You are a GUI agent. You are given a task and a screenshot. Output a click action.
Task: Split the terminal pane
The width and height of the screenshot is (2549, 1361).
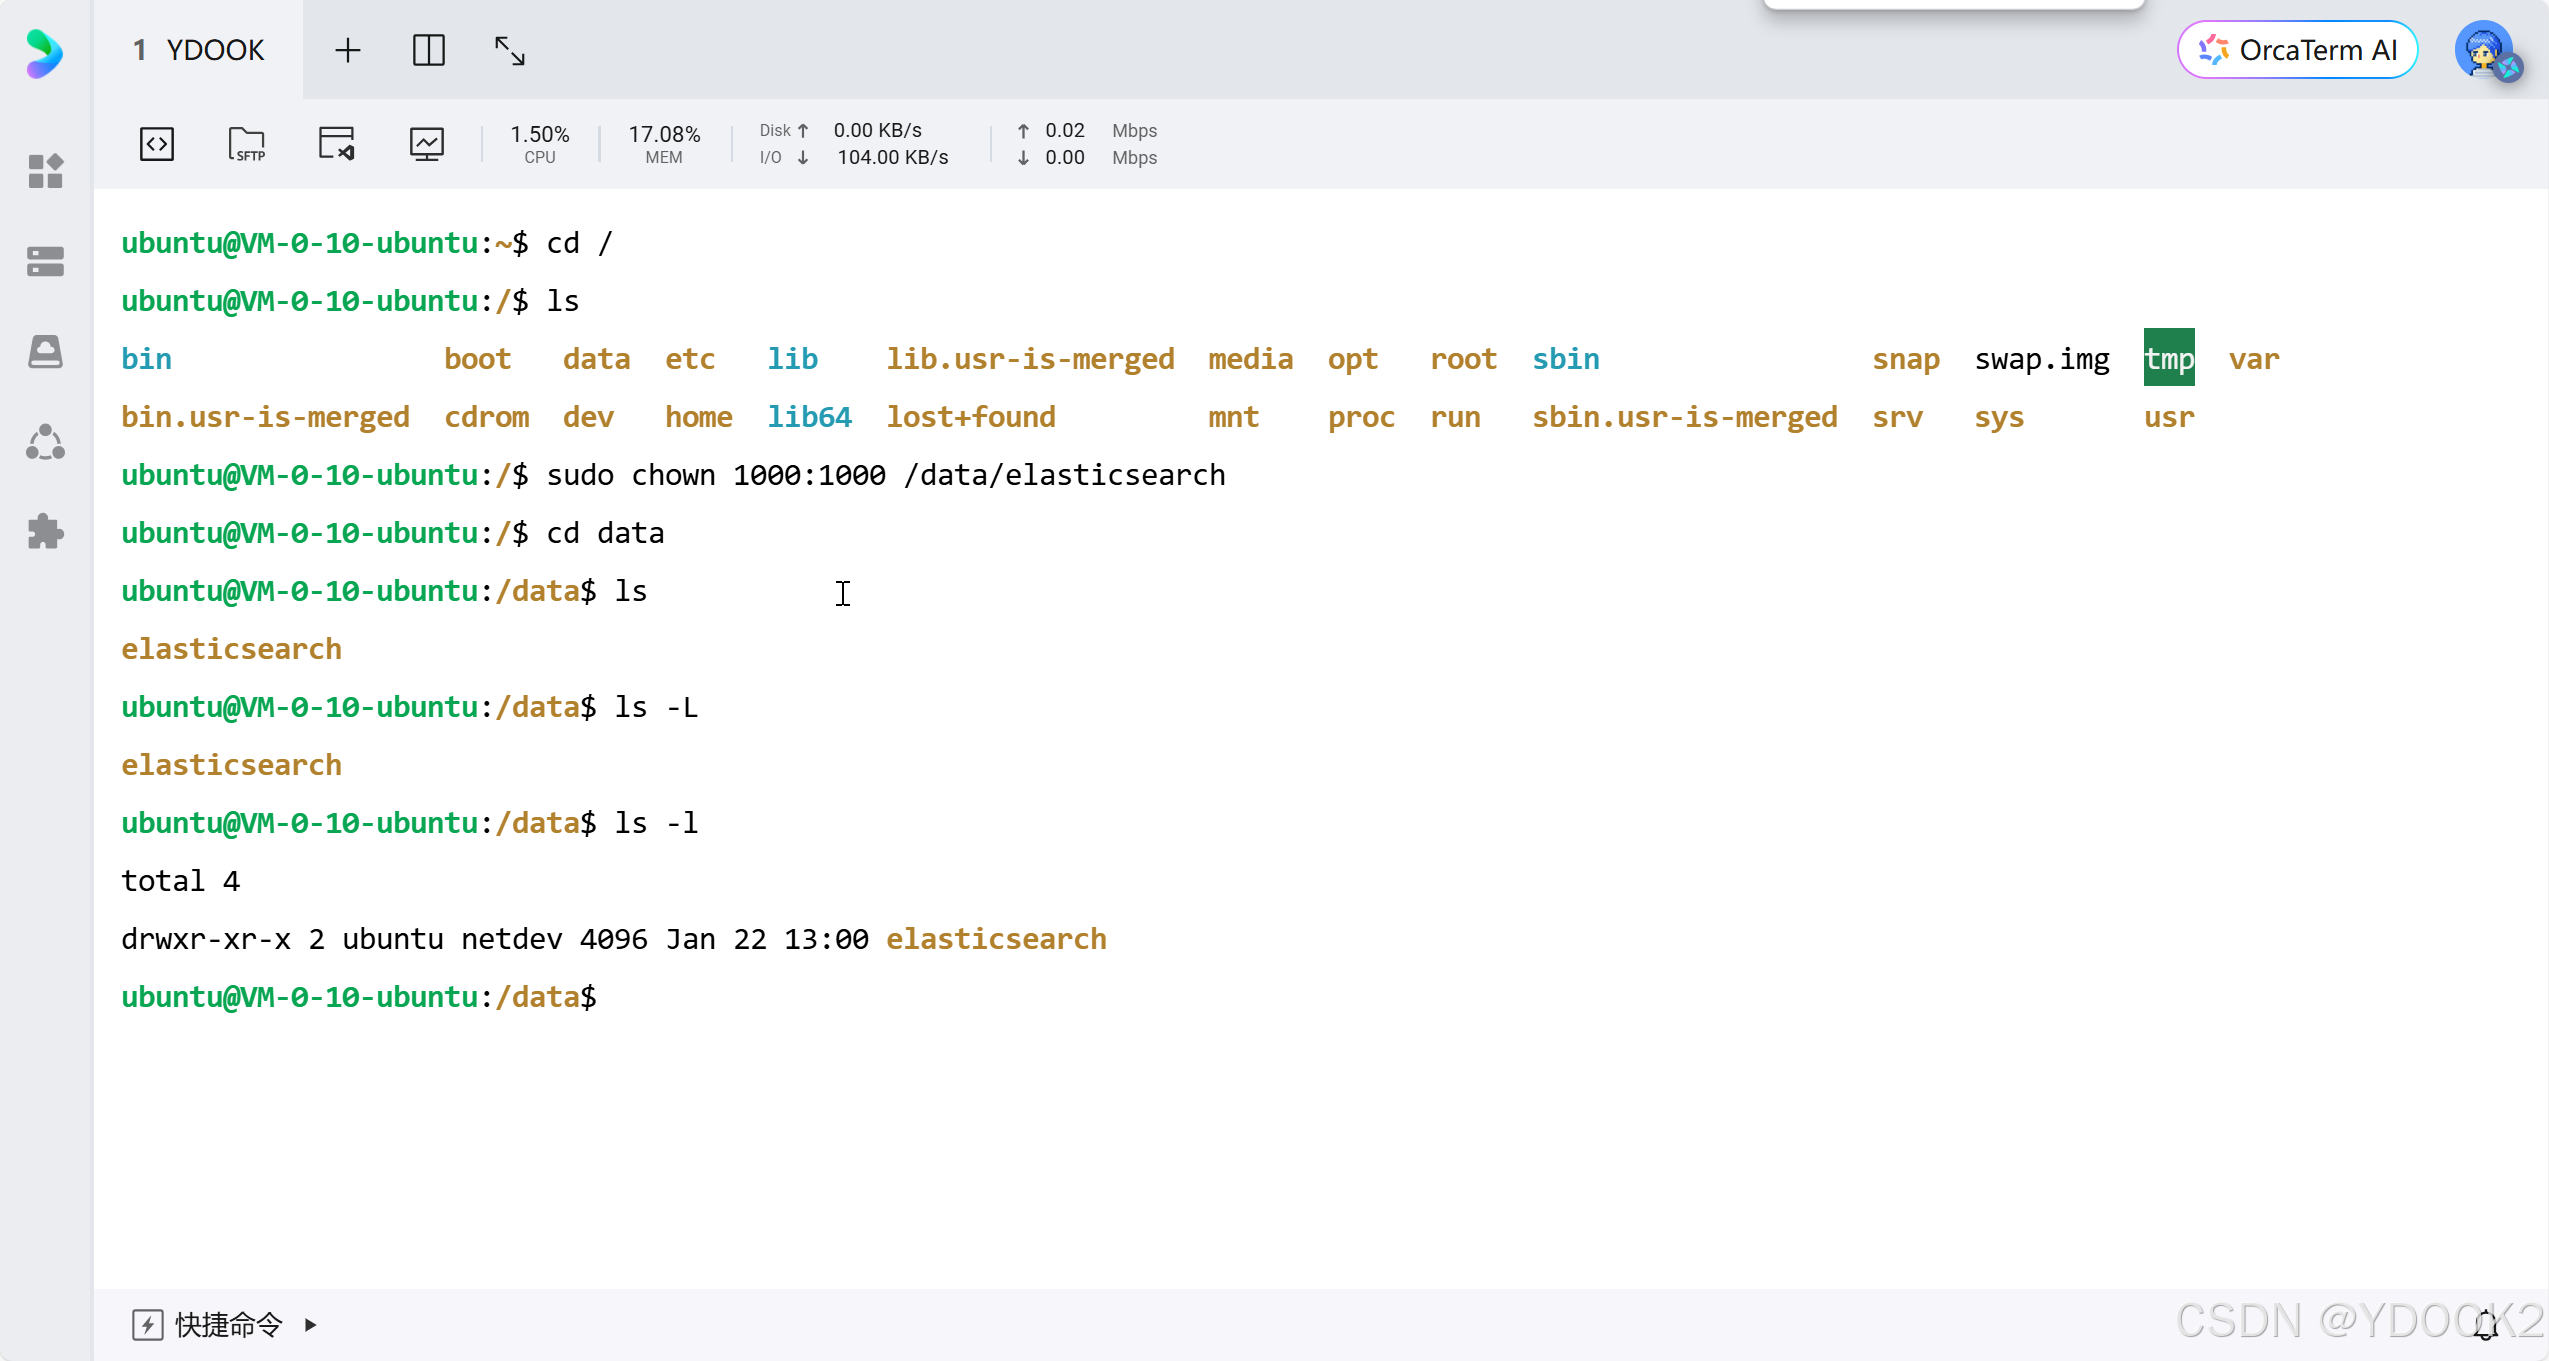(428, 50)
